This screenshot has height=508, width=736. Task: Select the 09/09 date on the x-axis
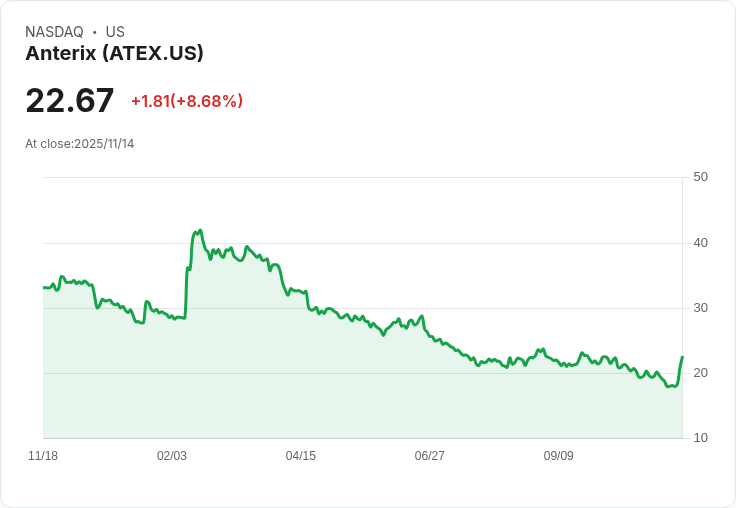(x=559, y=456)
